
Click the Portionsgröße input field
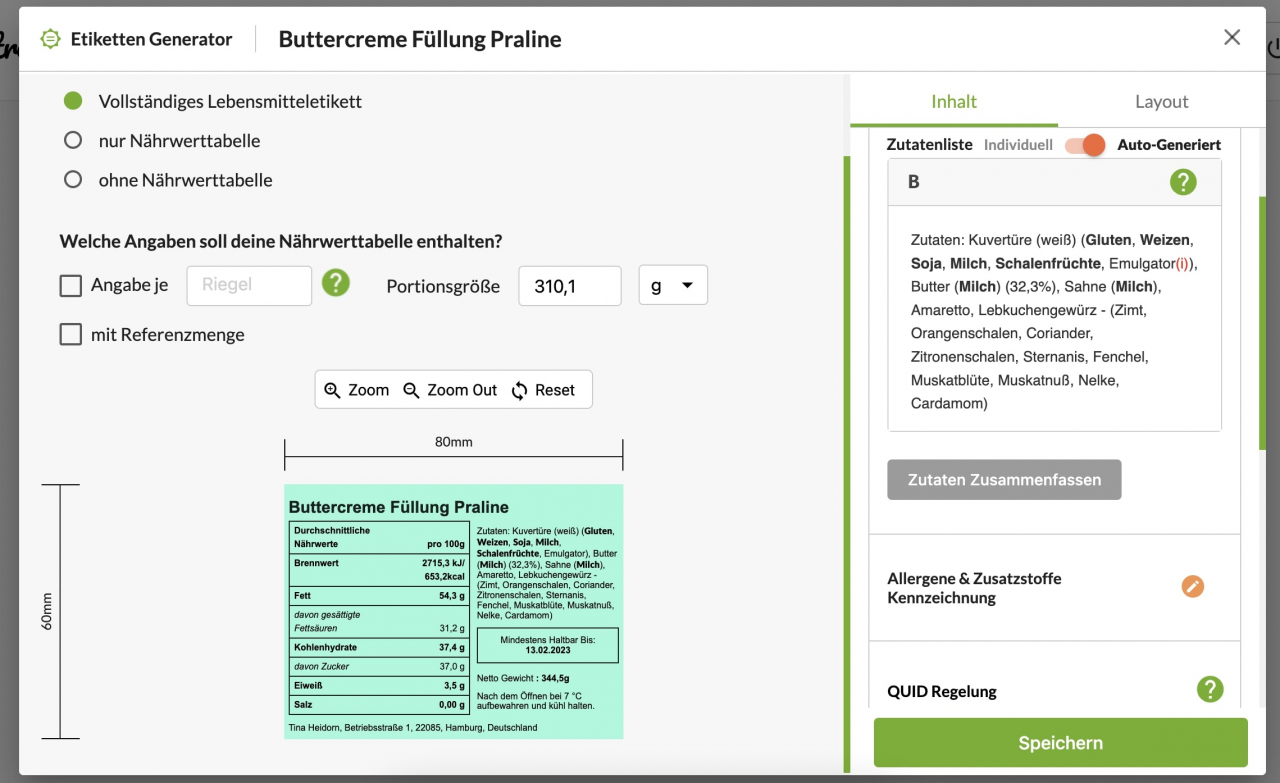(x=569, y=286)
